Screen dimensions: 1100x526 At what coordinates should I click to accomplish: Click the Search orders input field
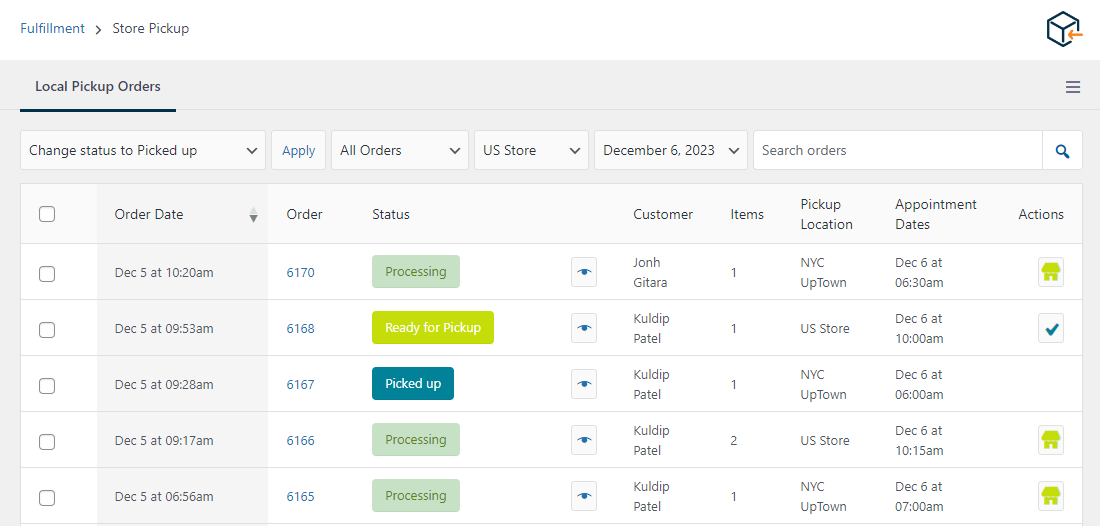click(x=897, y=151)
